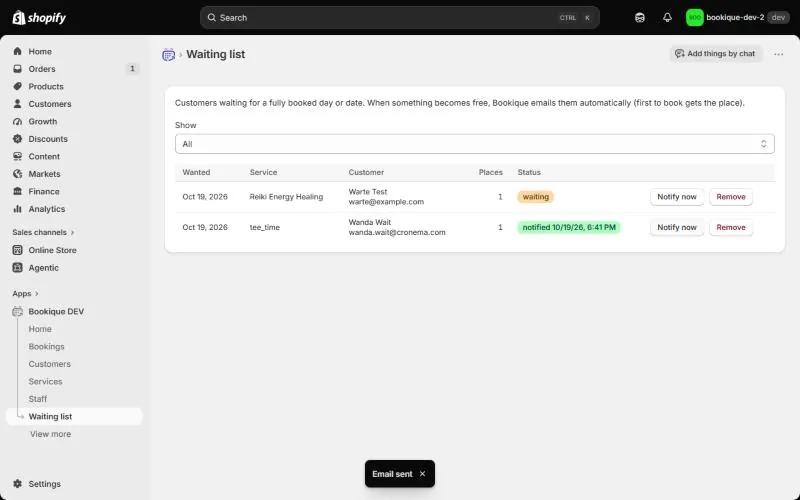This screenshot has width=800, height=500.
Task: Click wanda.wait@cronema.com email
Action: (x=397, y=232)
